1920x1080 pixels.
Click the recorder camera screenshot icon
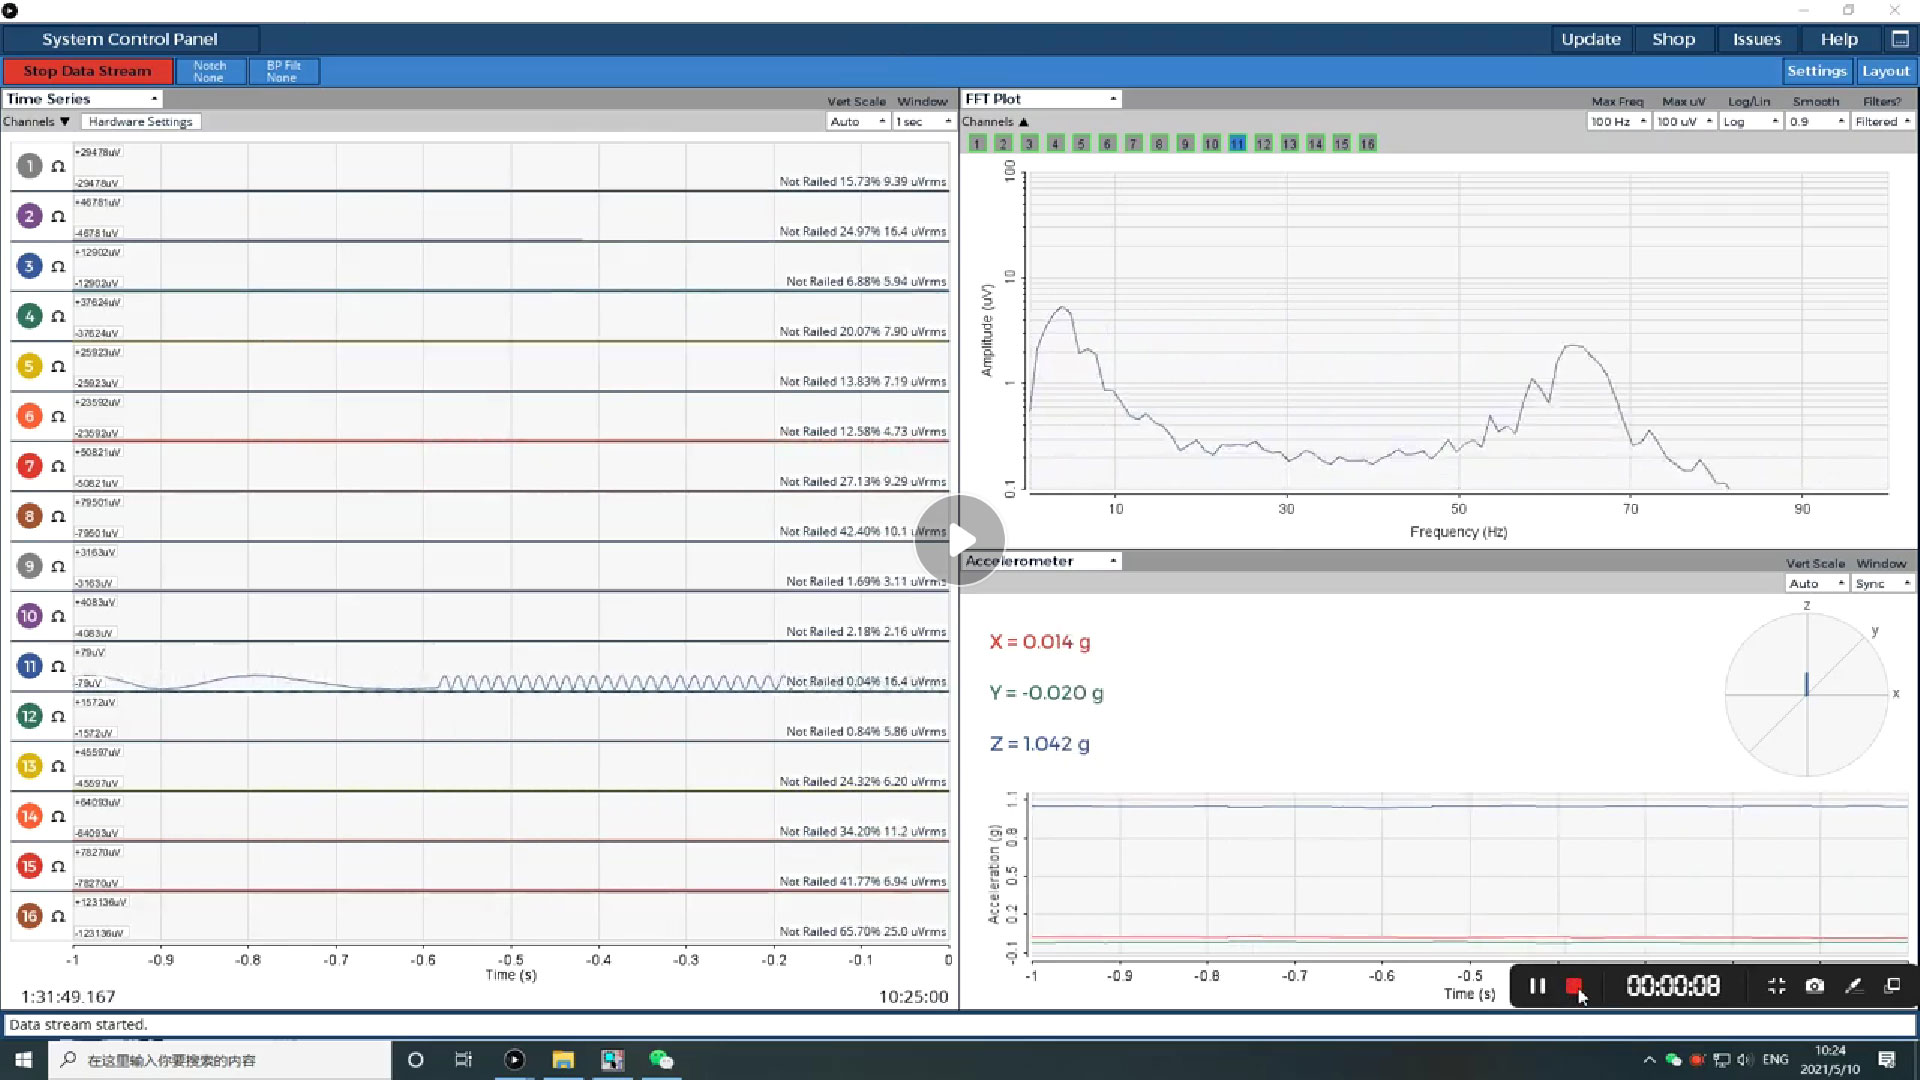(x=1814, y=986)
